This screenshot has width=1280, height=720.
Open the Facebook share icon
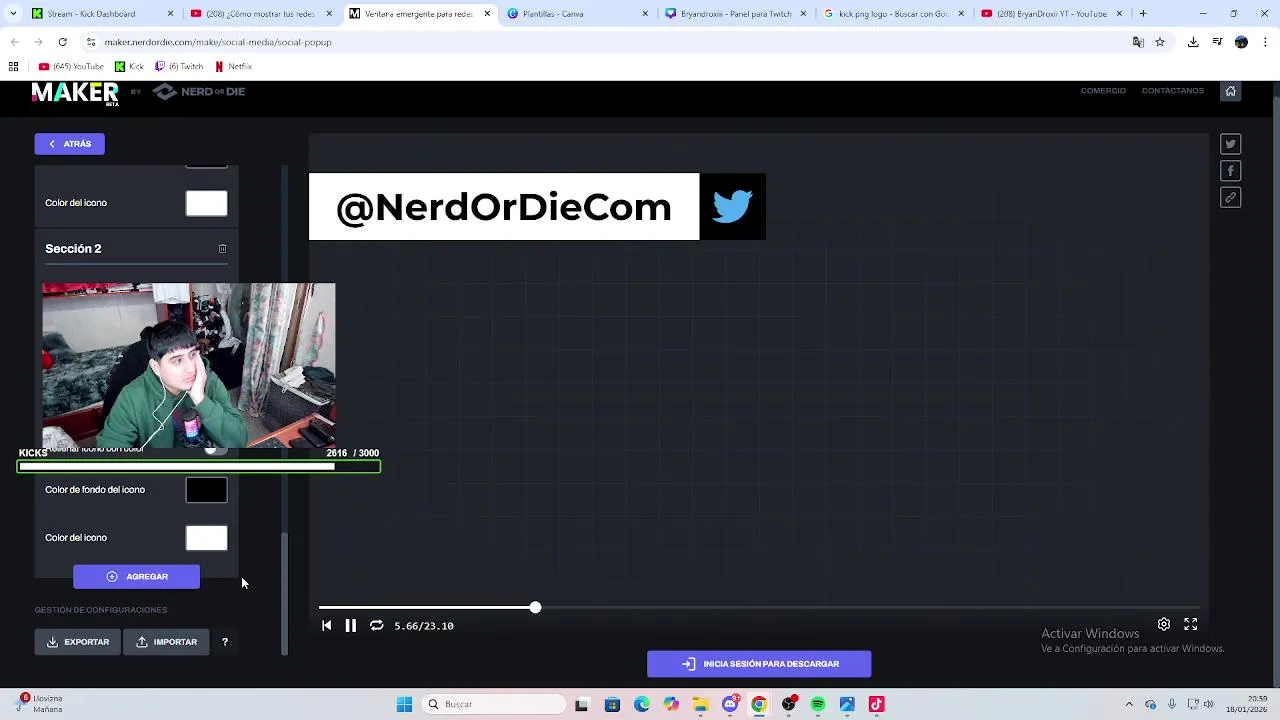(x=1231, y=171)
